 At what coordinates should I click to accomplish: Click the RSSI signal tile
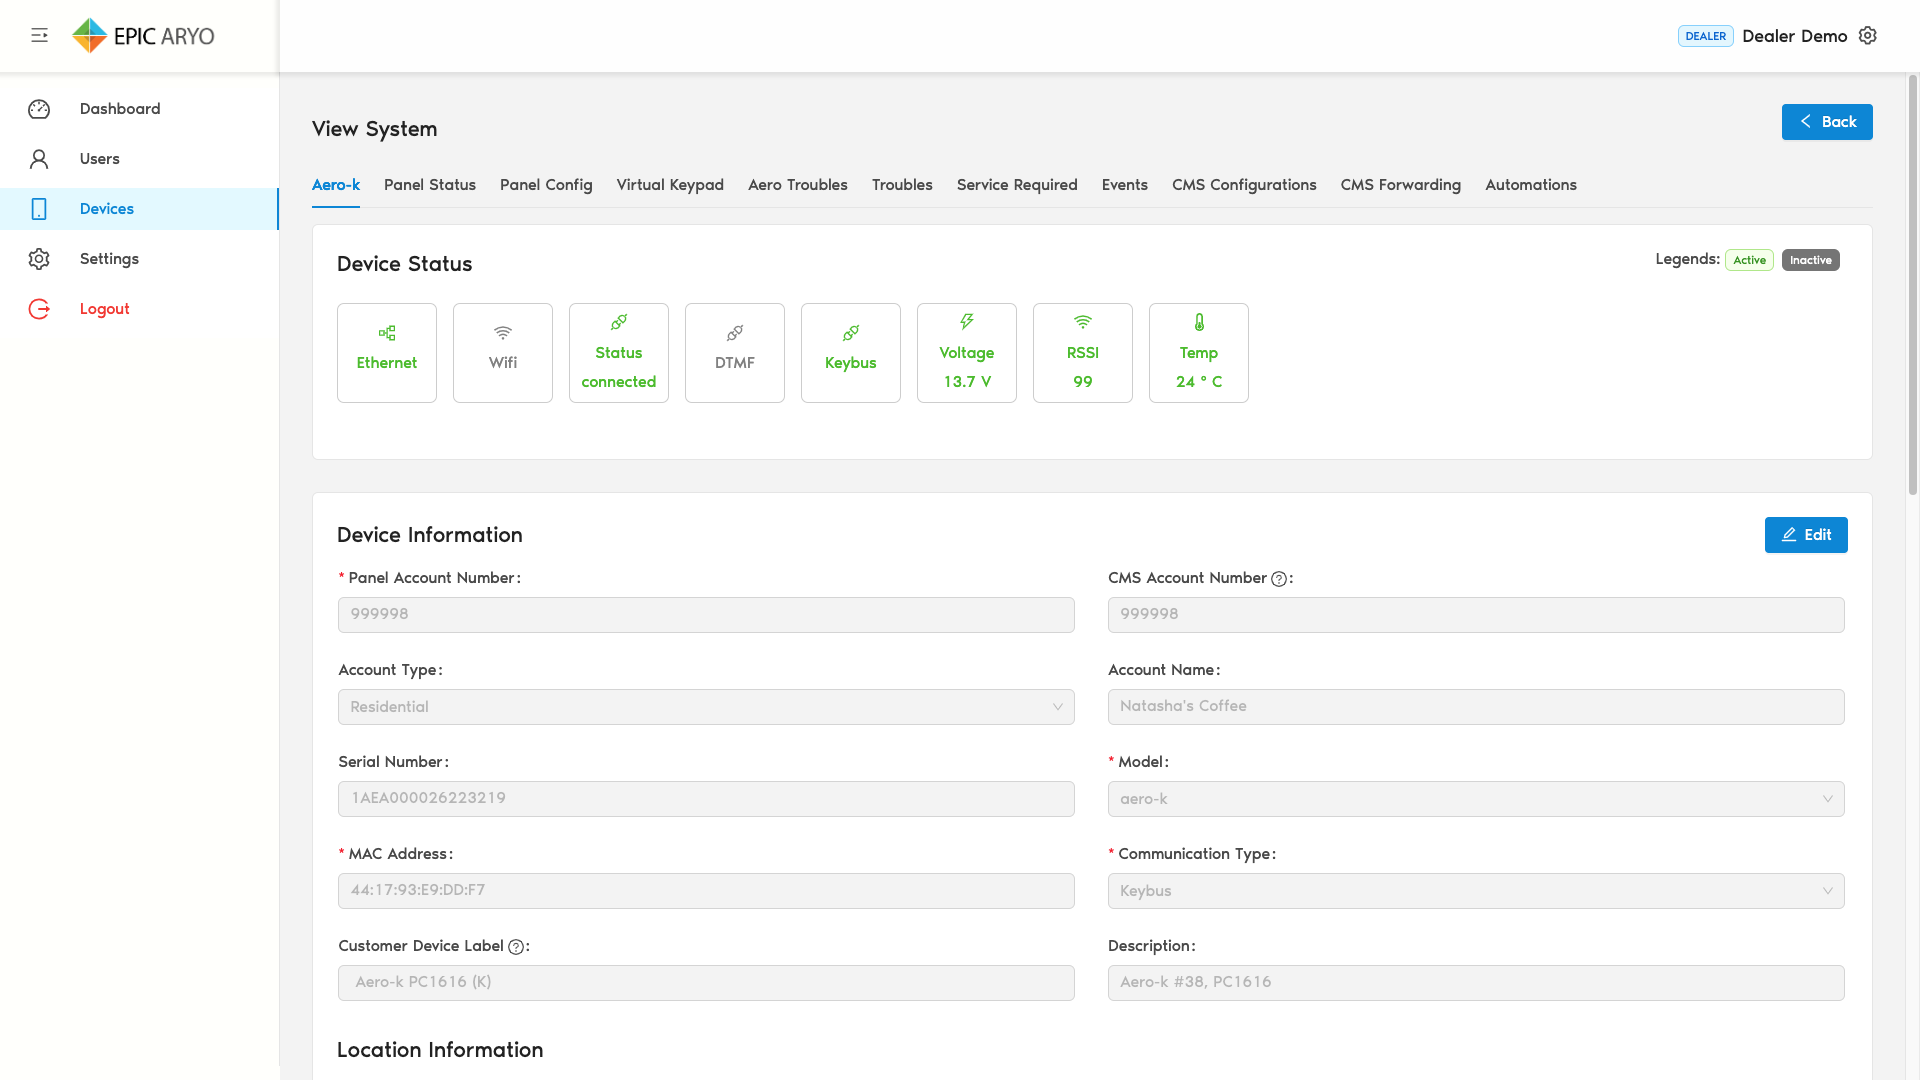[x=1083, y=353]
